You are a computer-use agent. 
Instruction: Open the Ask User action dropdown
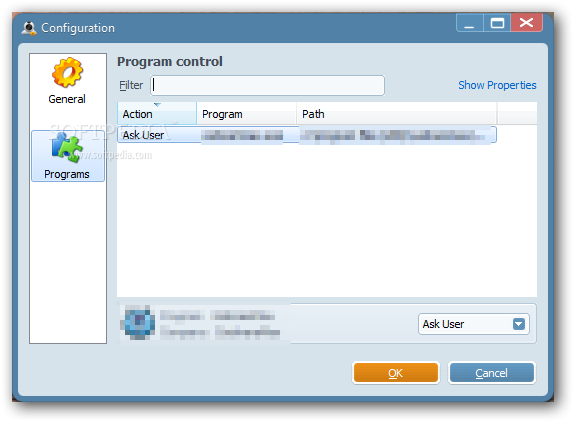(474, 324)
